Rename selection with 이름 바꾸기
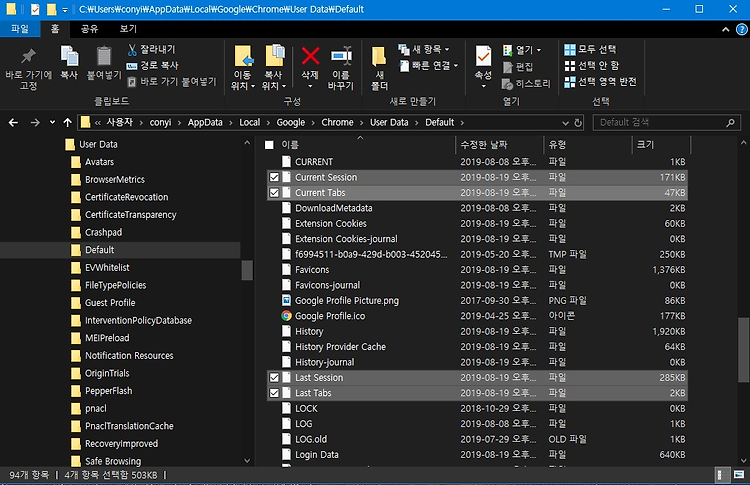Screen dimensions: 750x485 (x=341, y=68)
